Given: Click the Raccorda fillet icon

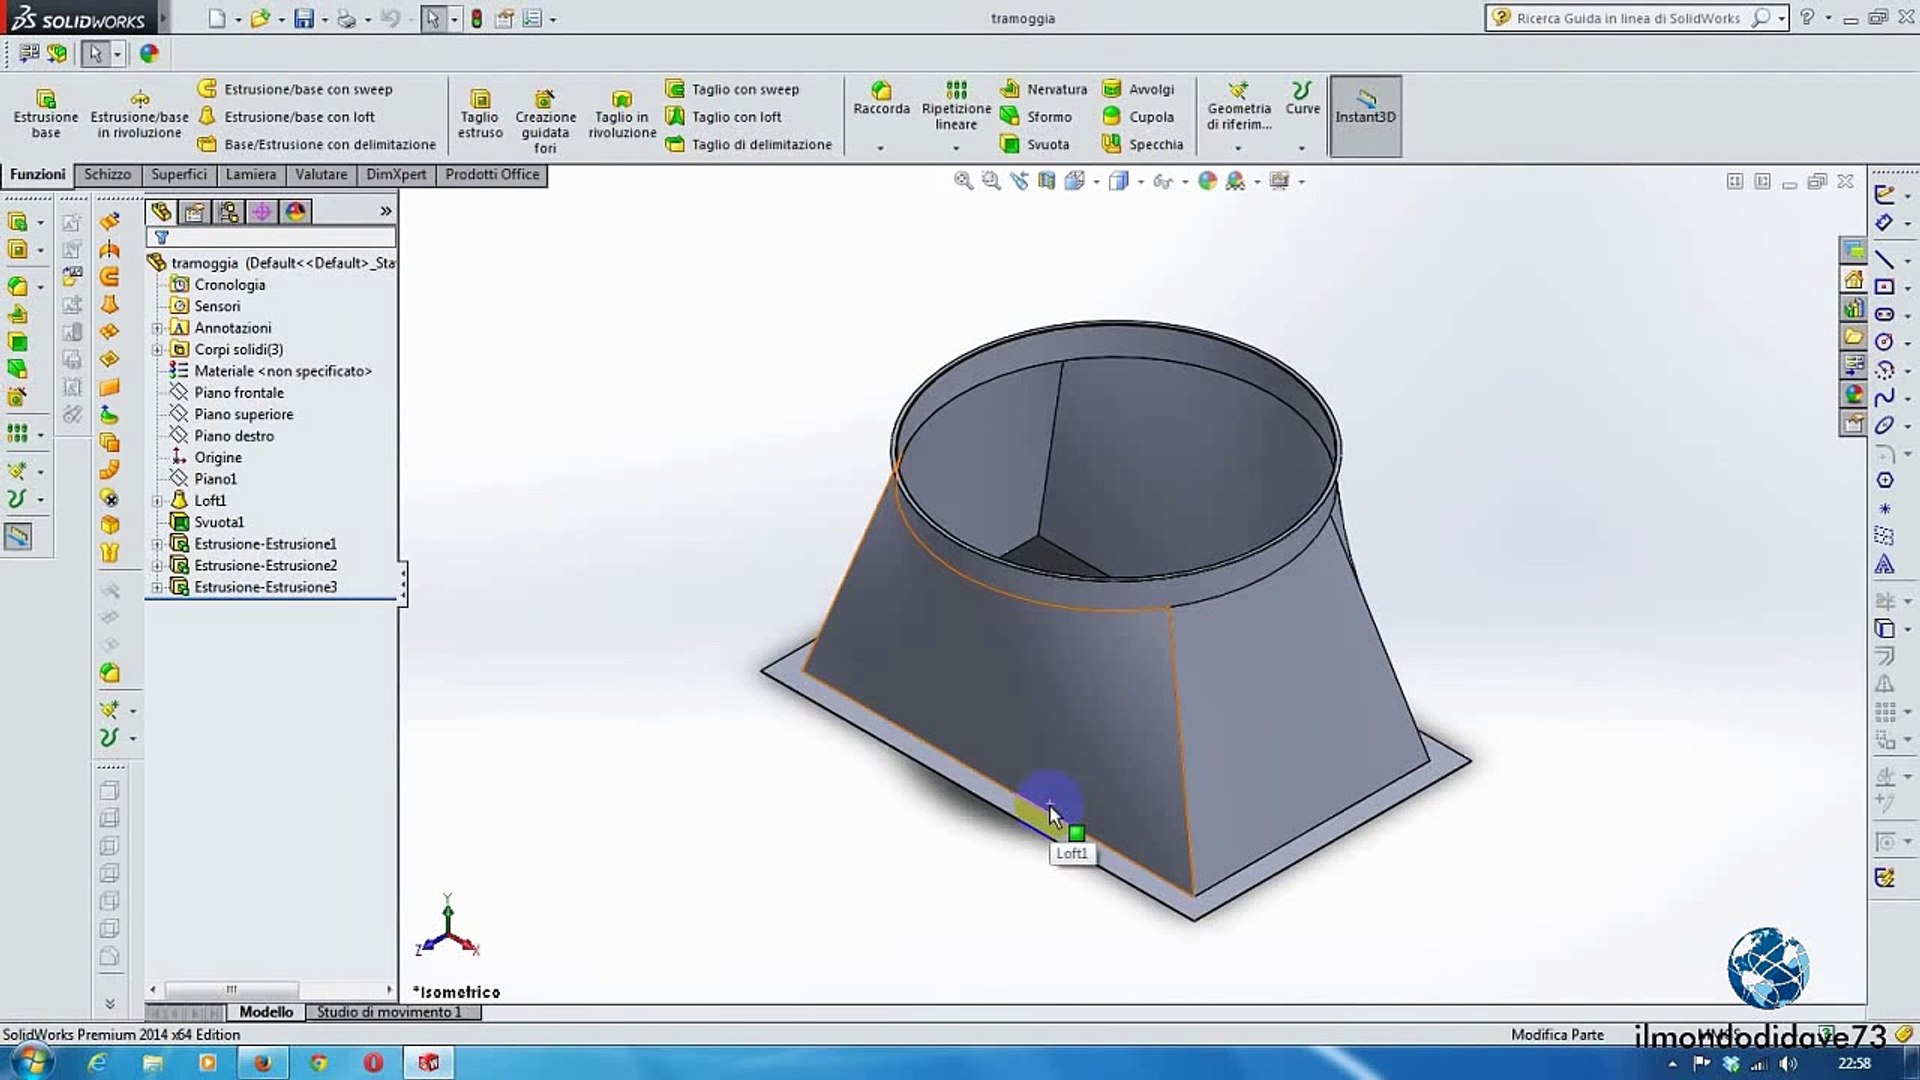Looking at the screenshot, I should [881, 91].
